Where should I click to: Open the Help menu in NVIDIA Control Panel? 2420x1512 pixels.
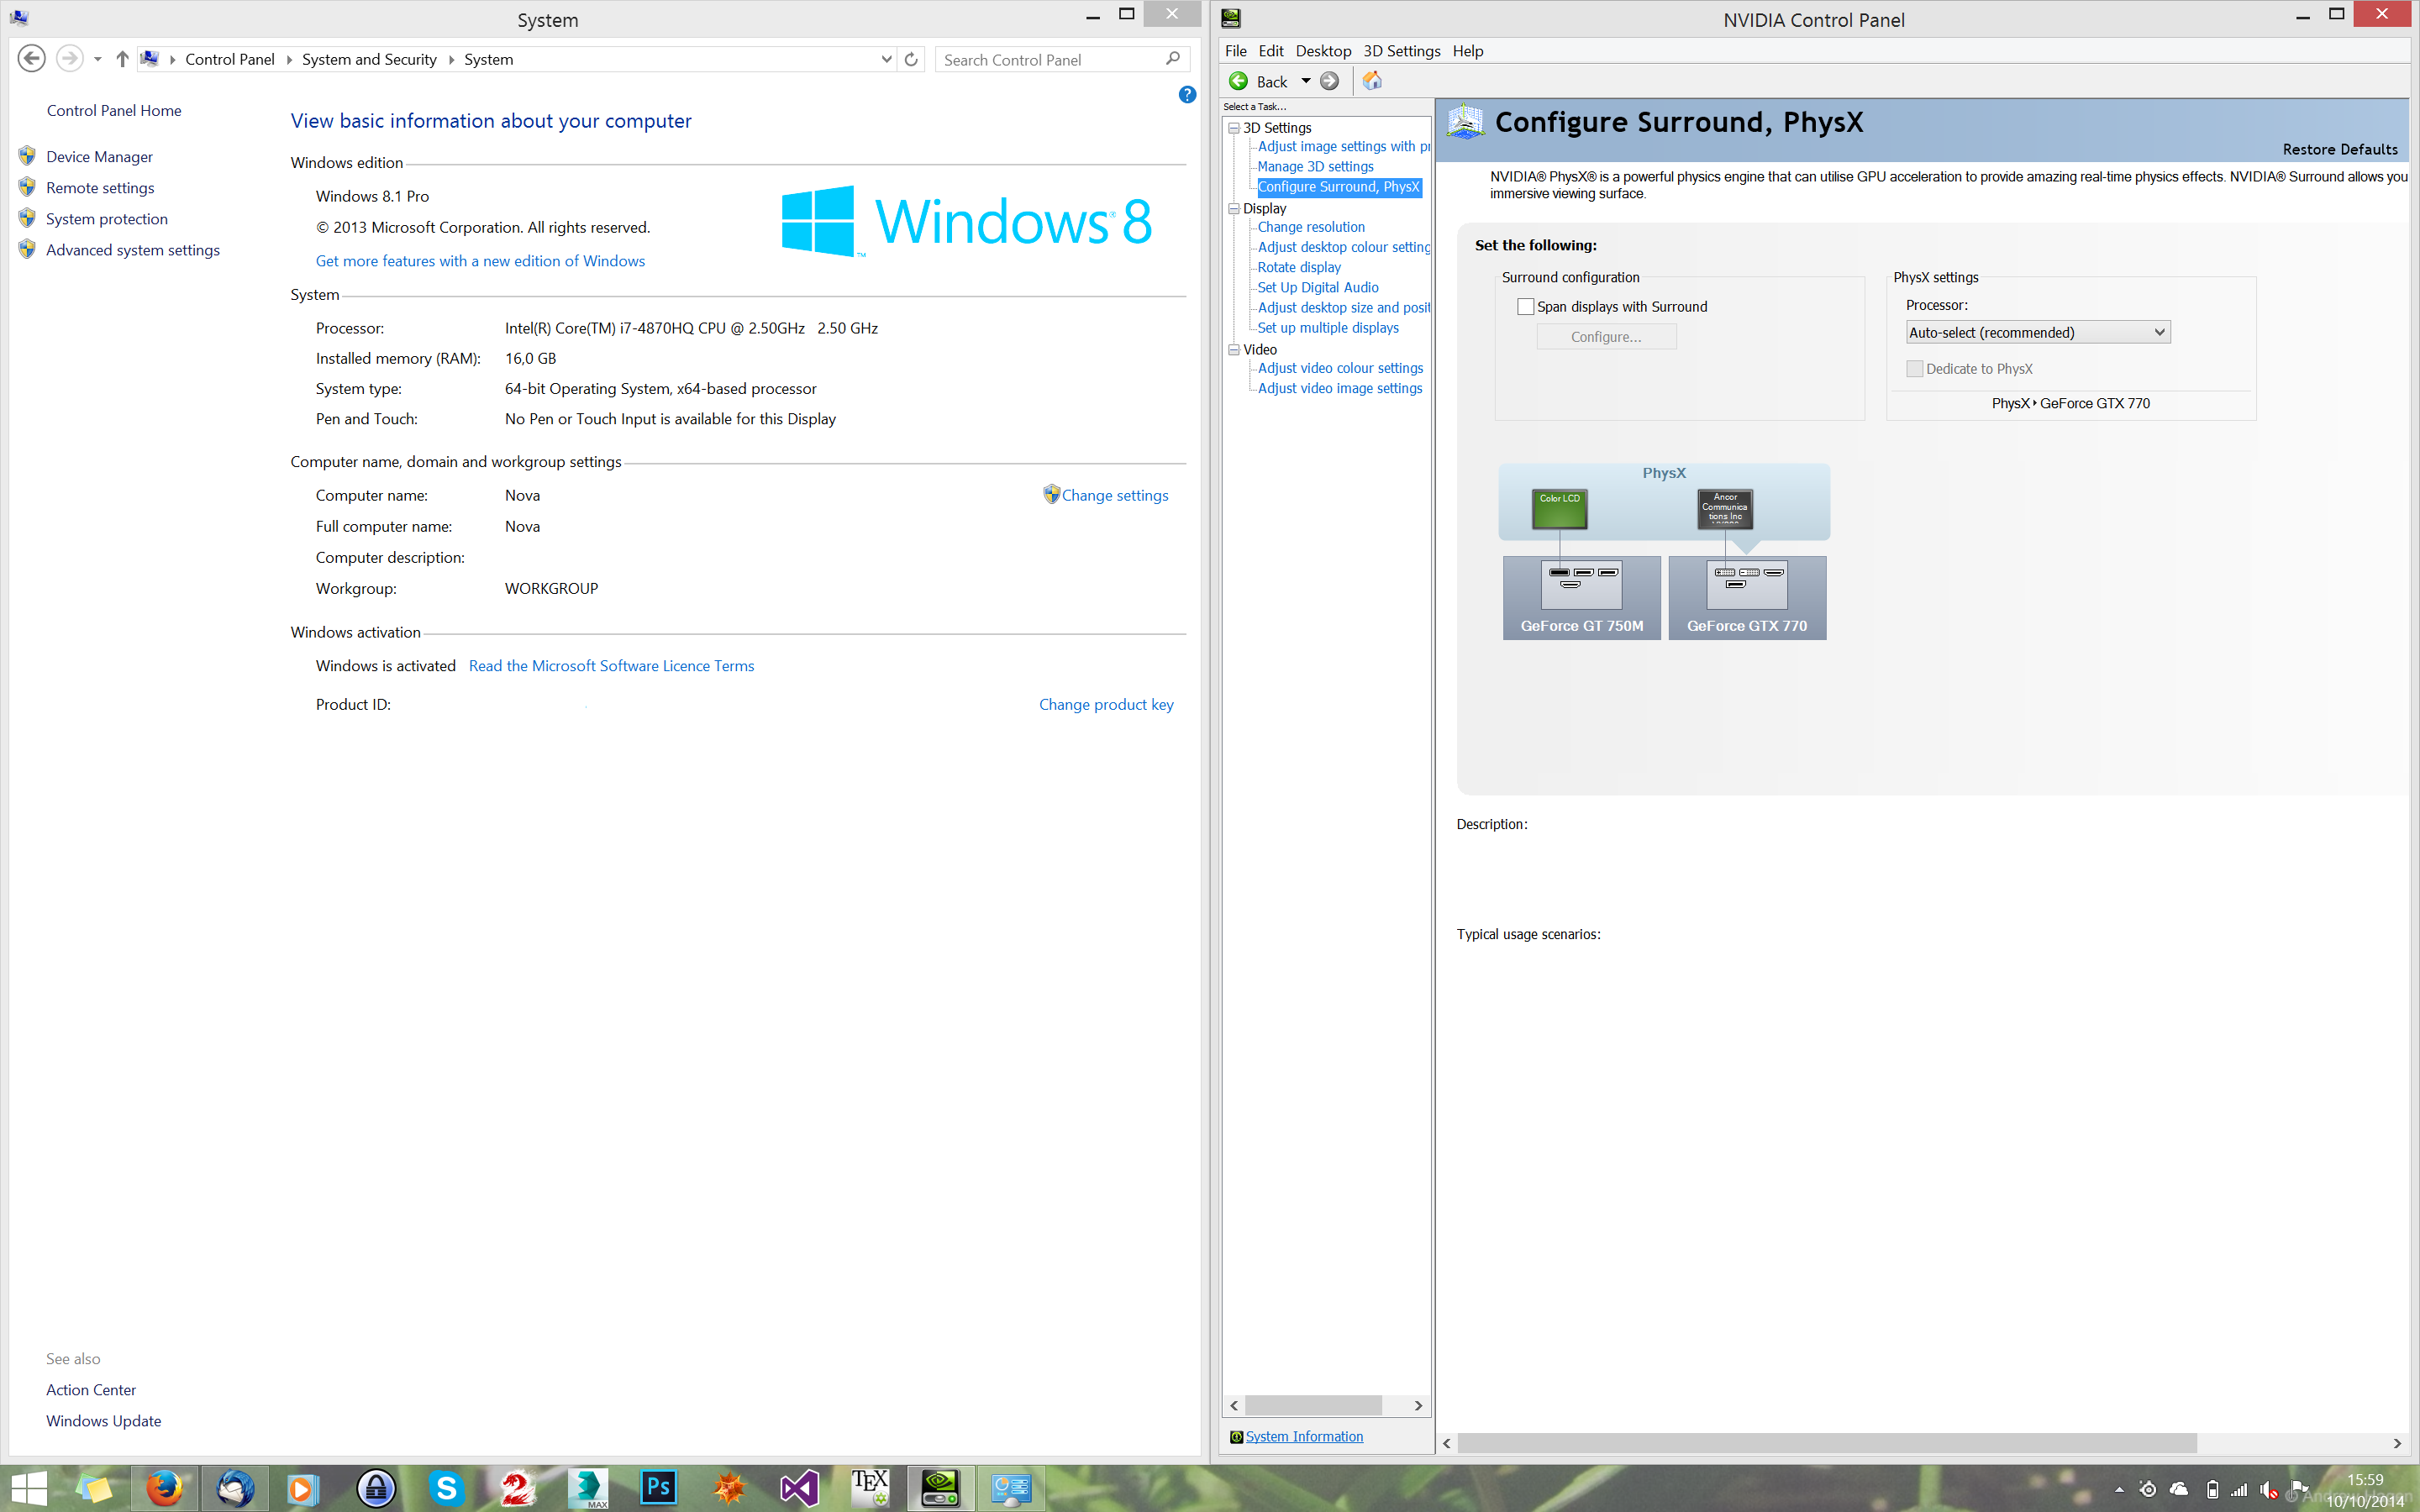(x=1467, y=51)
